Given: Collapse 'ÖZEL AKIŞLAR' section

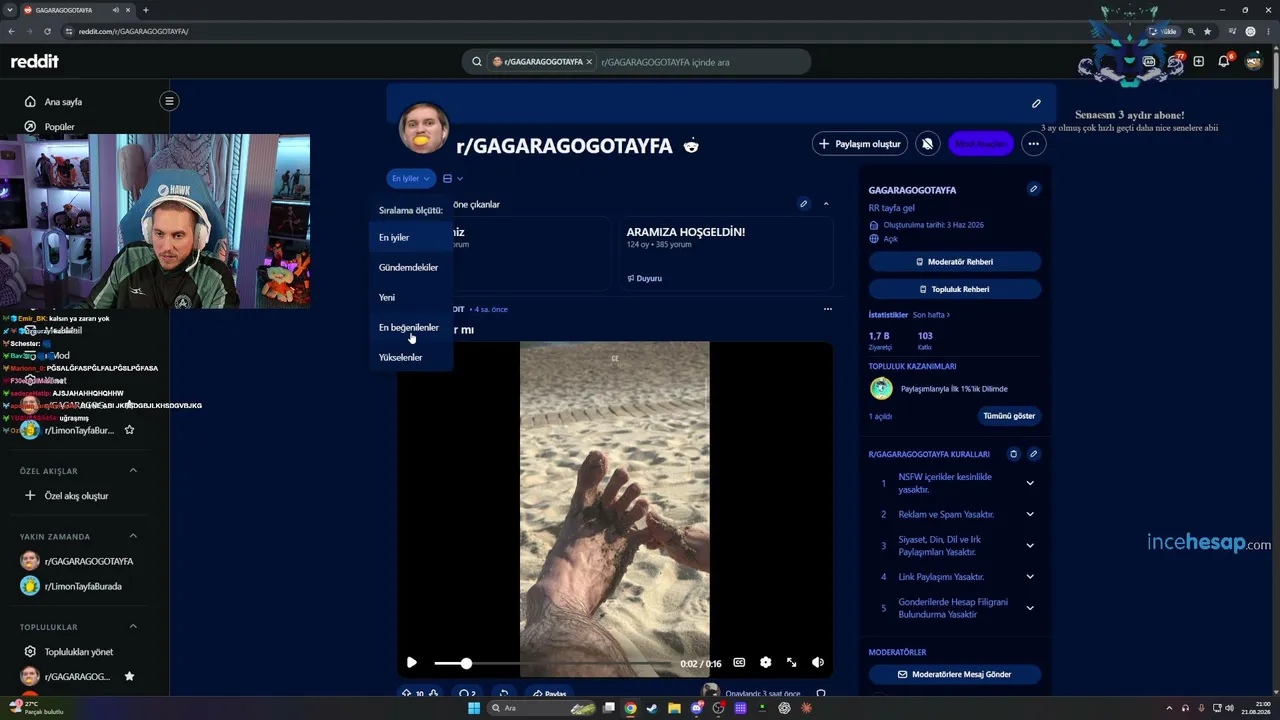Looking at the screenshot, I should [x=133, y=471].
